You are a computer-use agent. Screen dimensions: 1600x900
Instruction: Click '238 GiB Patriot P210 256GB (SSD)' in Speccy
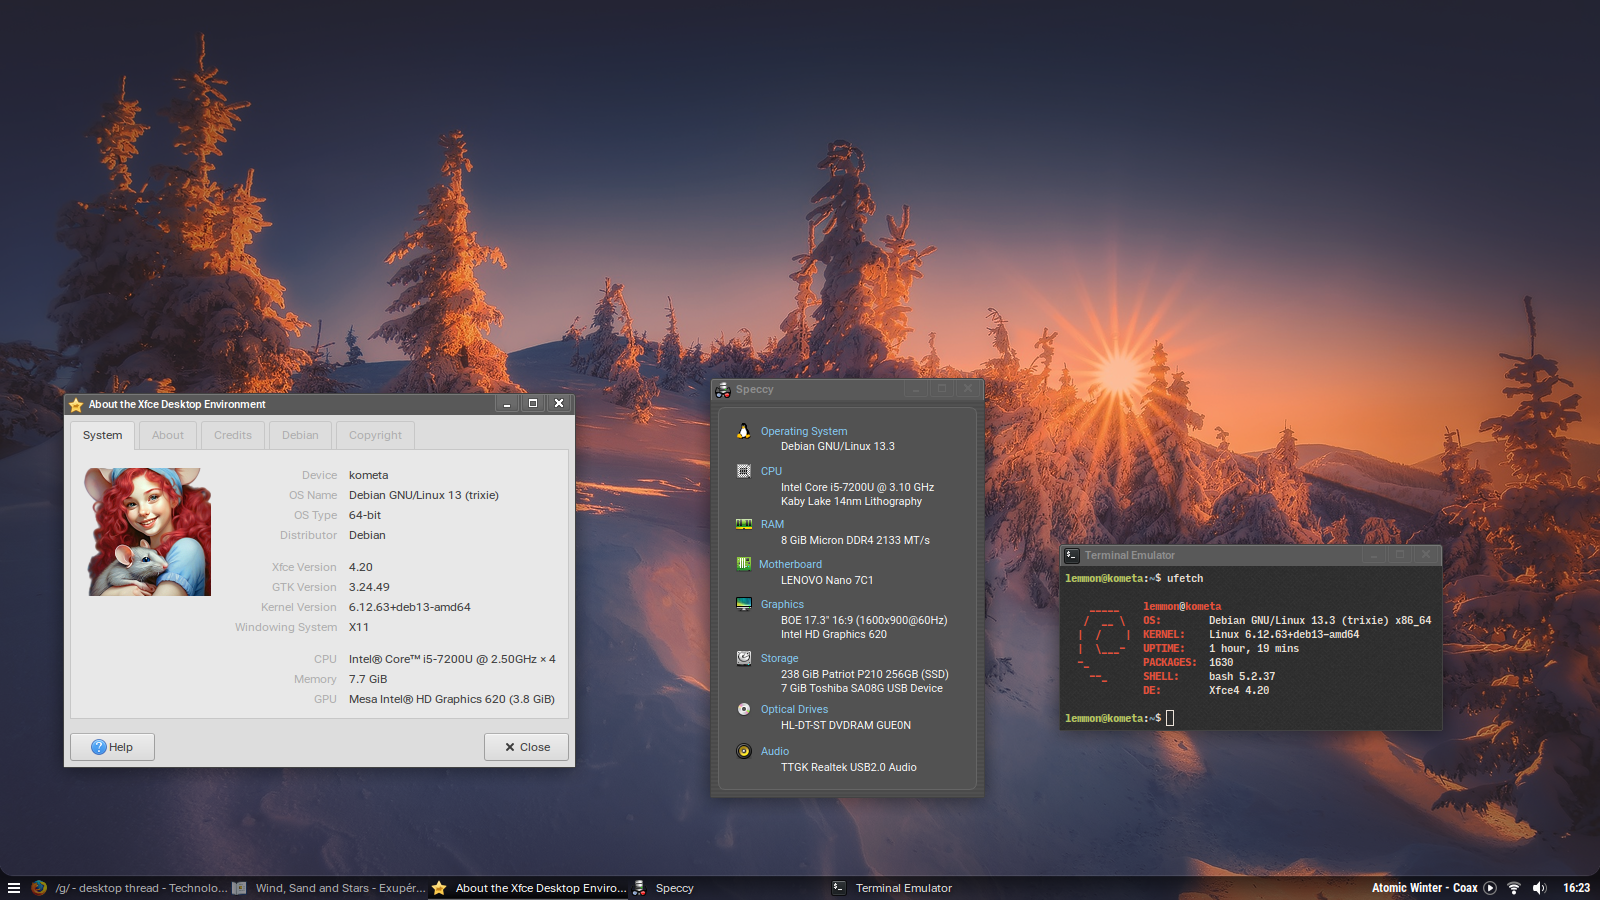tap(865, 674)
